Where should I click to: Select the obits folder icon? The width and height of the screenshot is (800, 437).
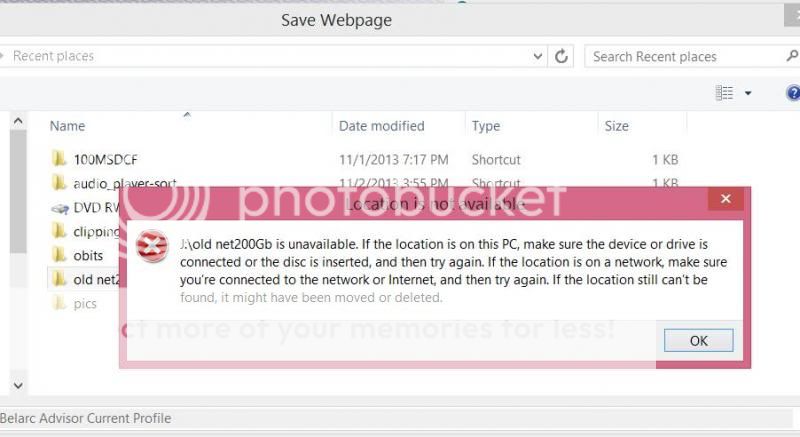point(59,254)
